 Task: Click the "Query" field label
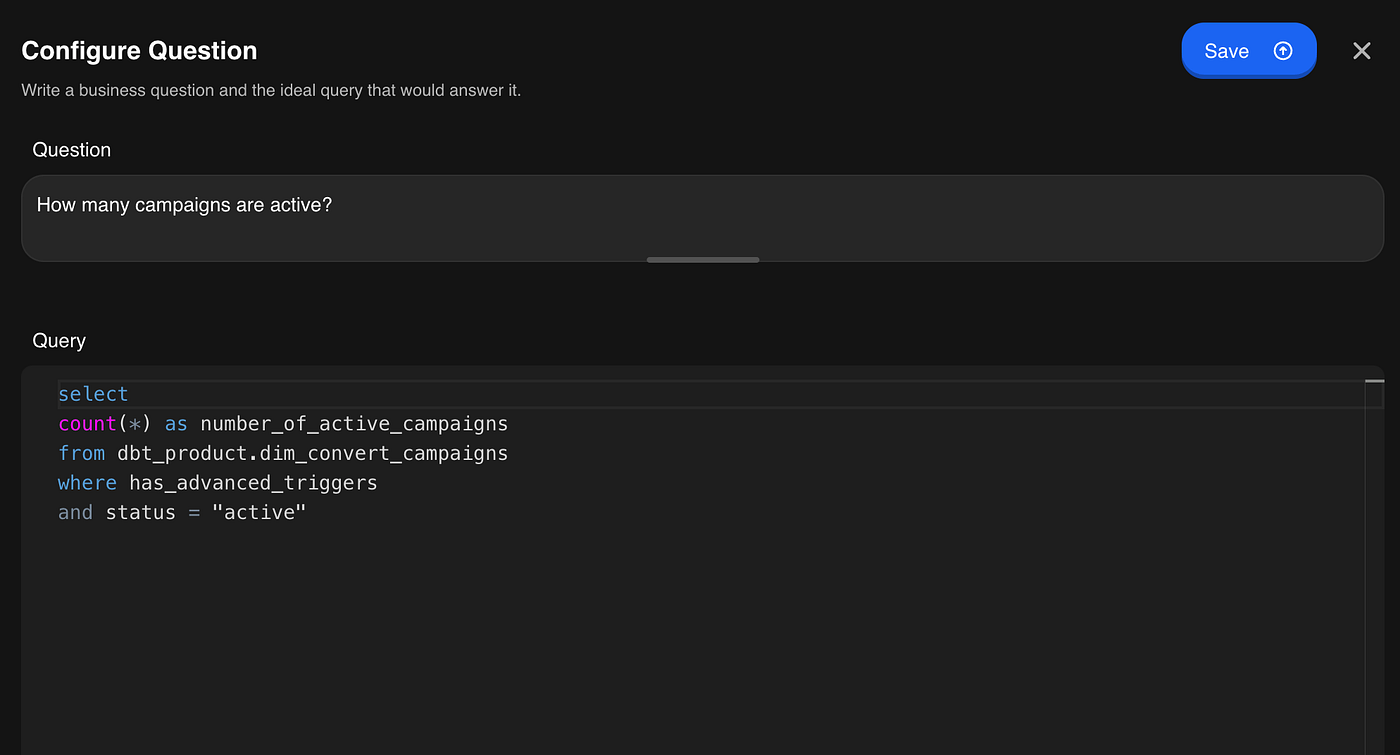point(59,341)
